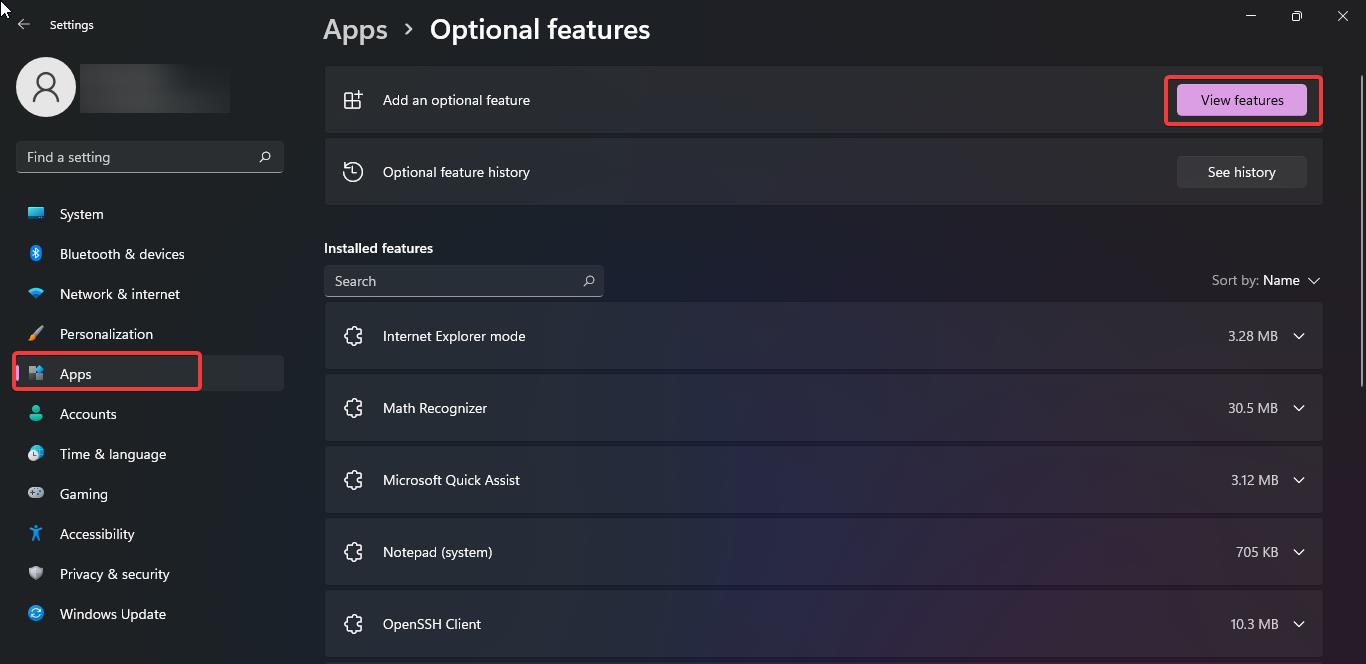Click the Gaming controller icon
Image resolution: width=1366 pixels, height=664 pixels.
(x=36, y=494)
